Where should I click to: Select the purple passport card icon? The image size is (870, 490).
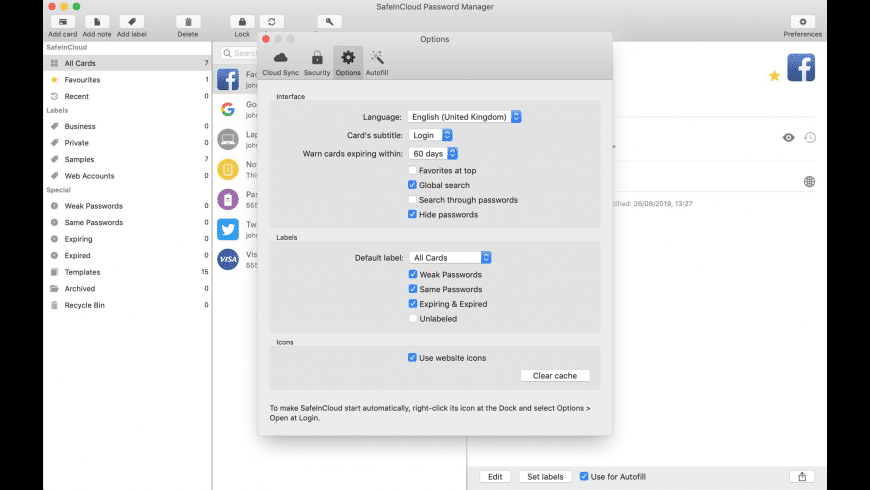[228, 199]
